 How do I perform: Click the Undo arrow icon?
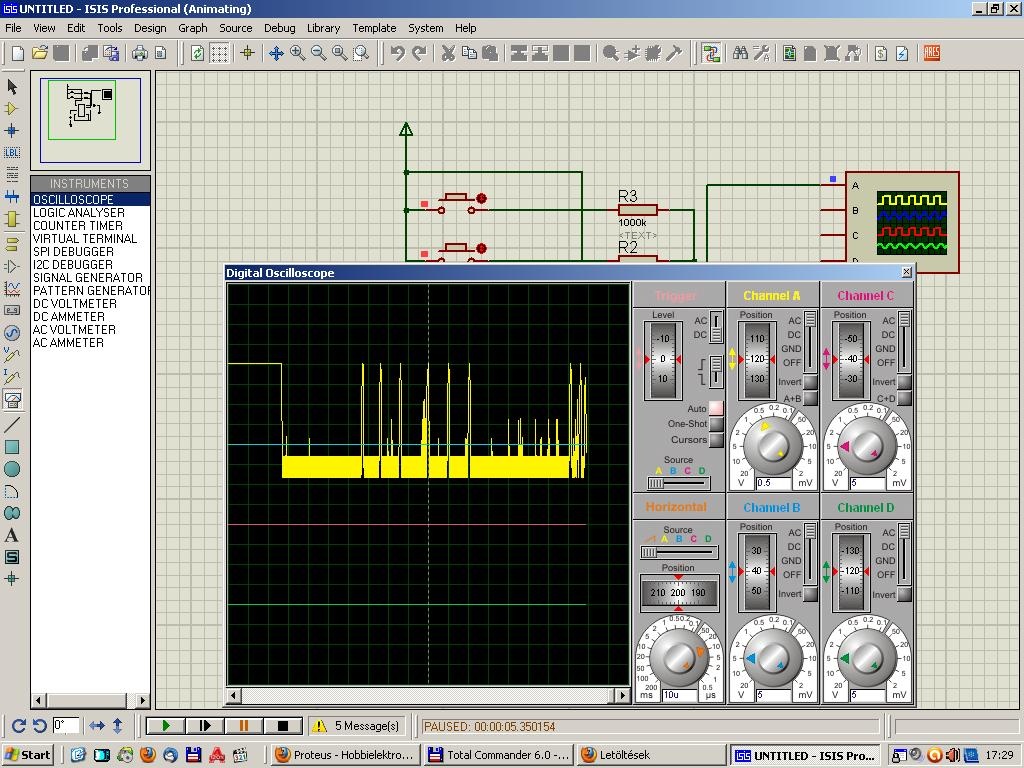398,53
